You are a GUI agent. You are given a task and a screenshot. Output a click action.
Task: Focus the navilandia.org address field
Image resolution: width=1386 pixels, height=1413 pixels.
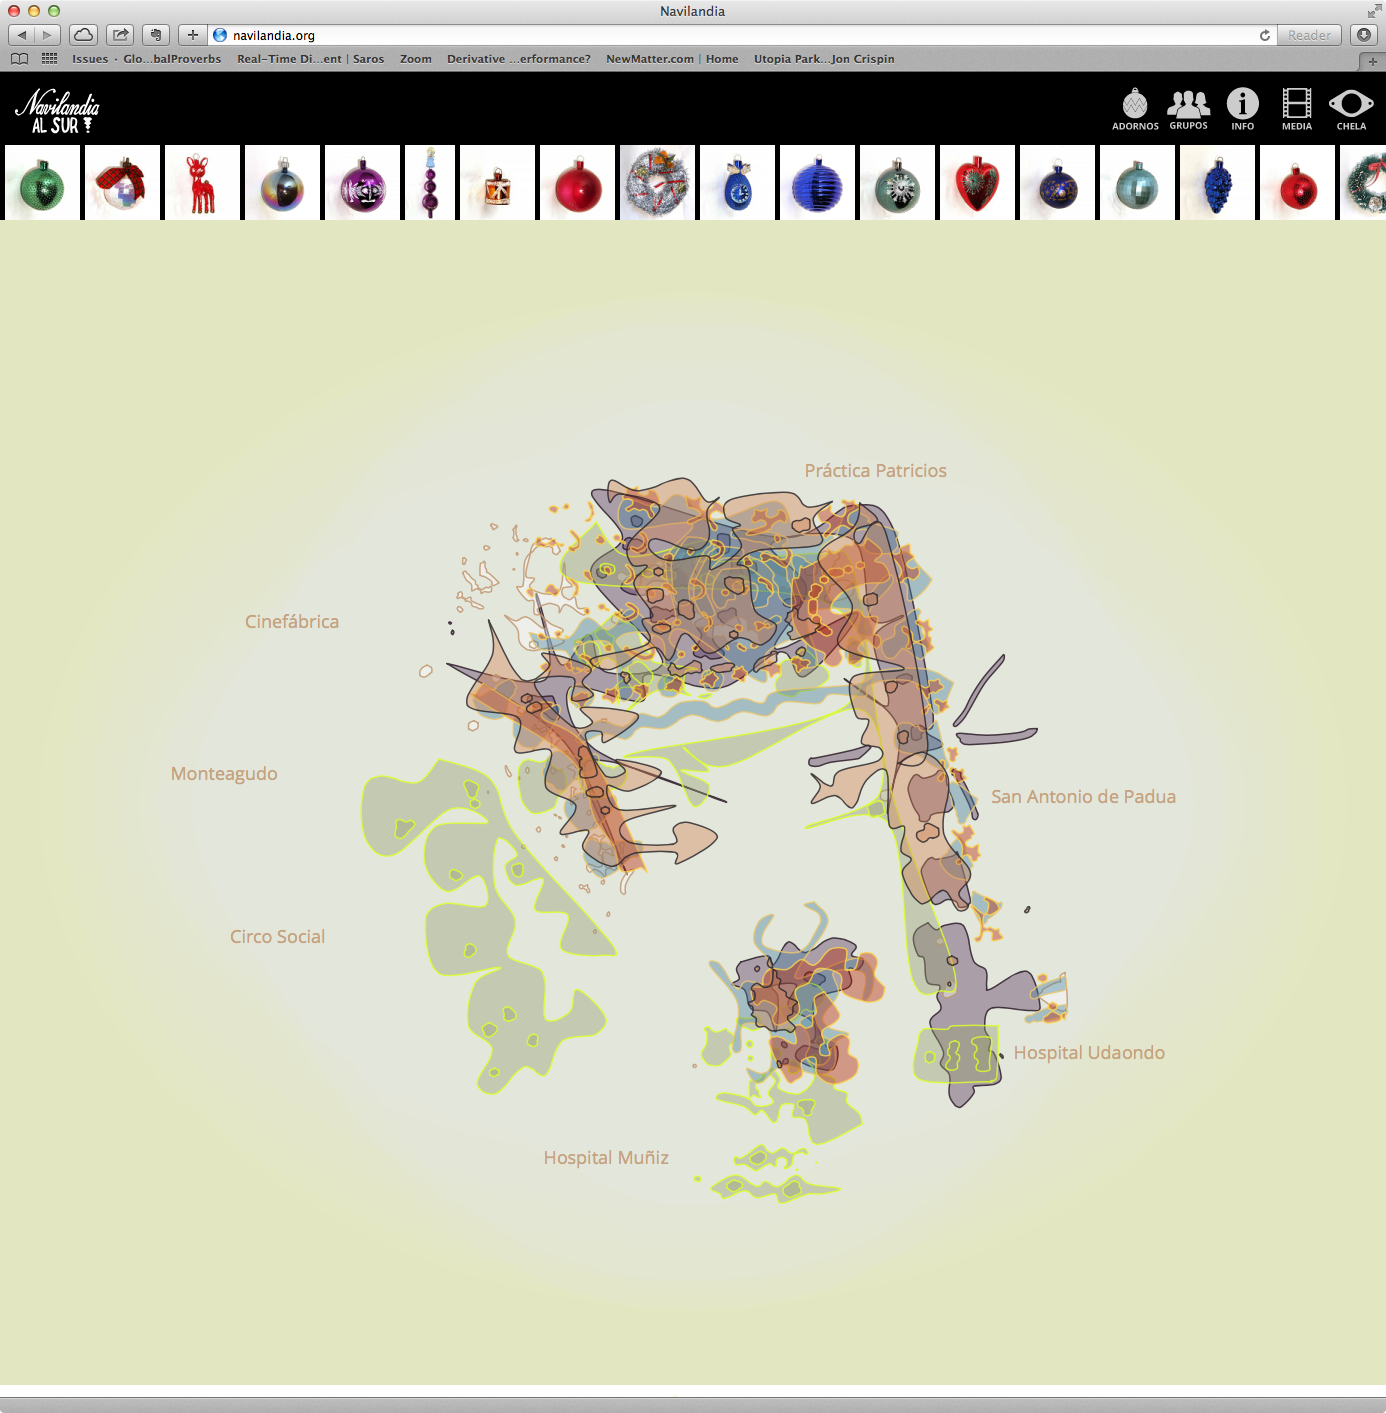[x=740, y=35]
